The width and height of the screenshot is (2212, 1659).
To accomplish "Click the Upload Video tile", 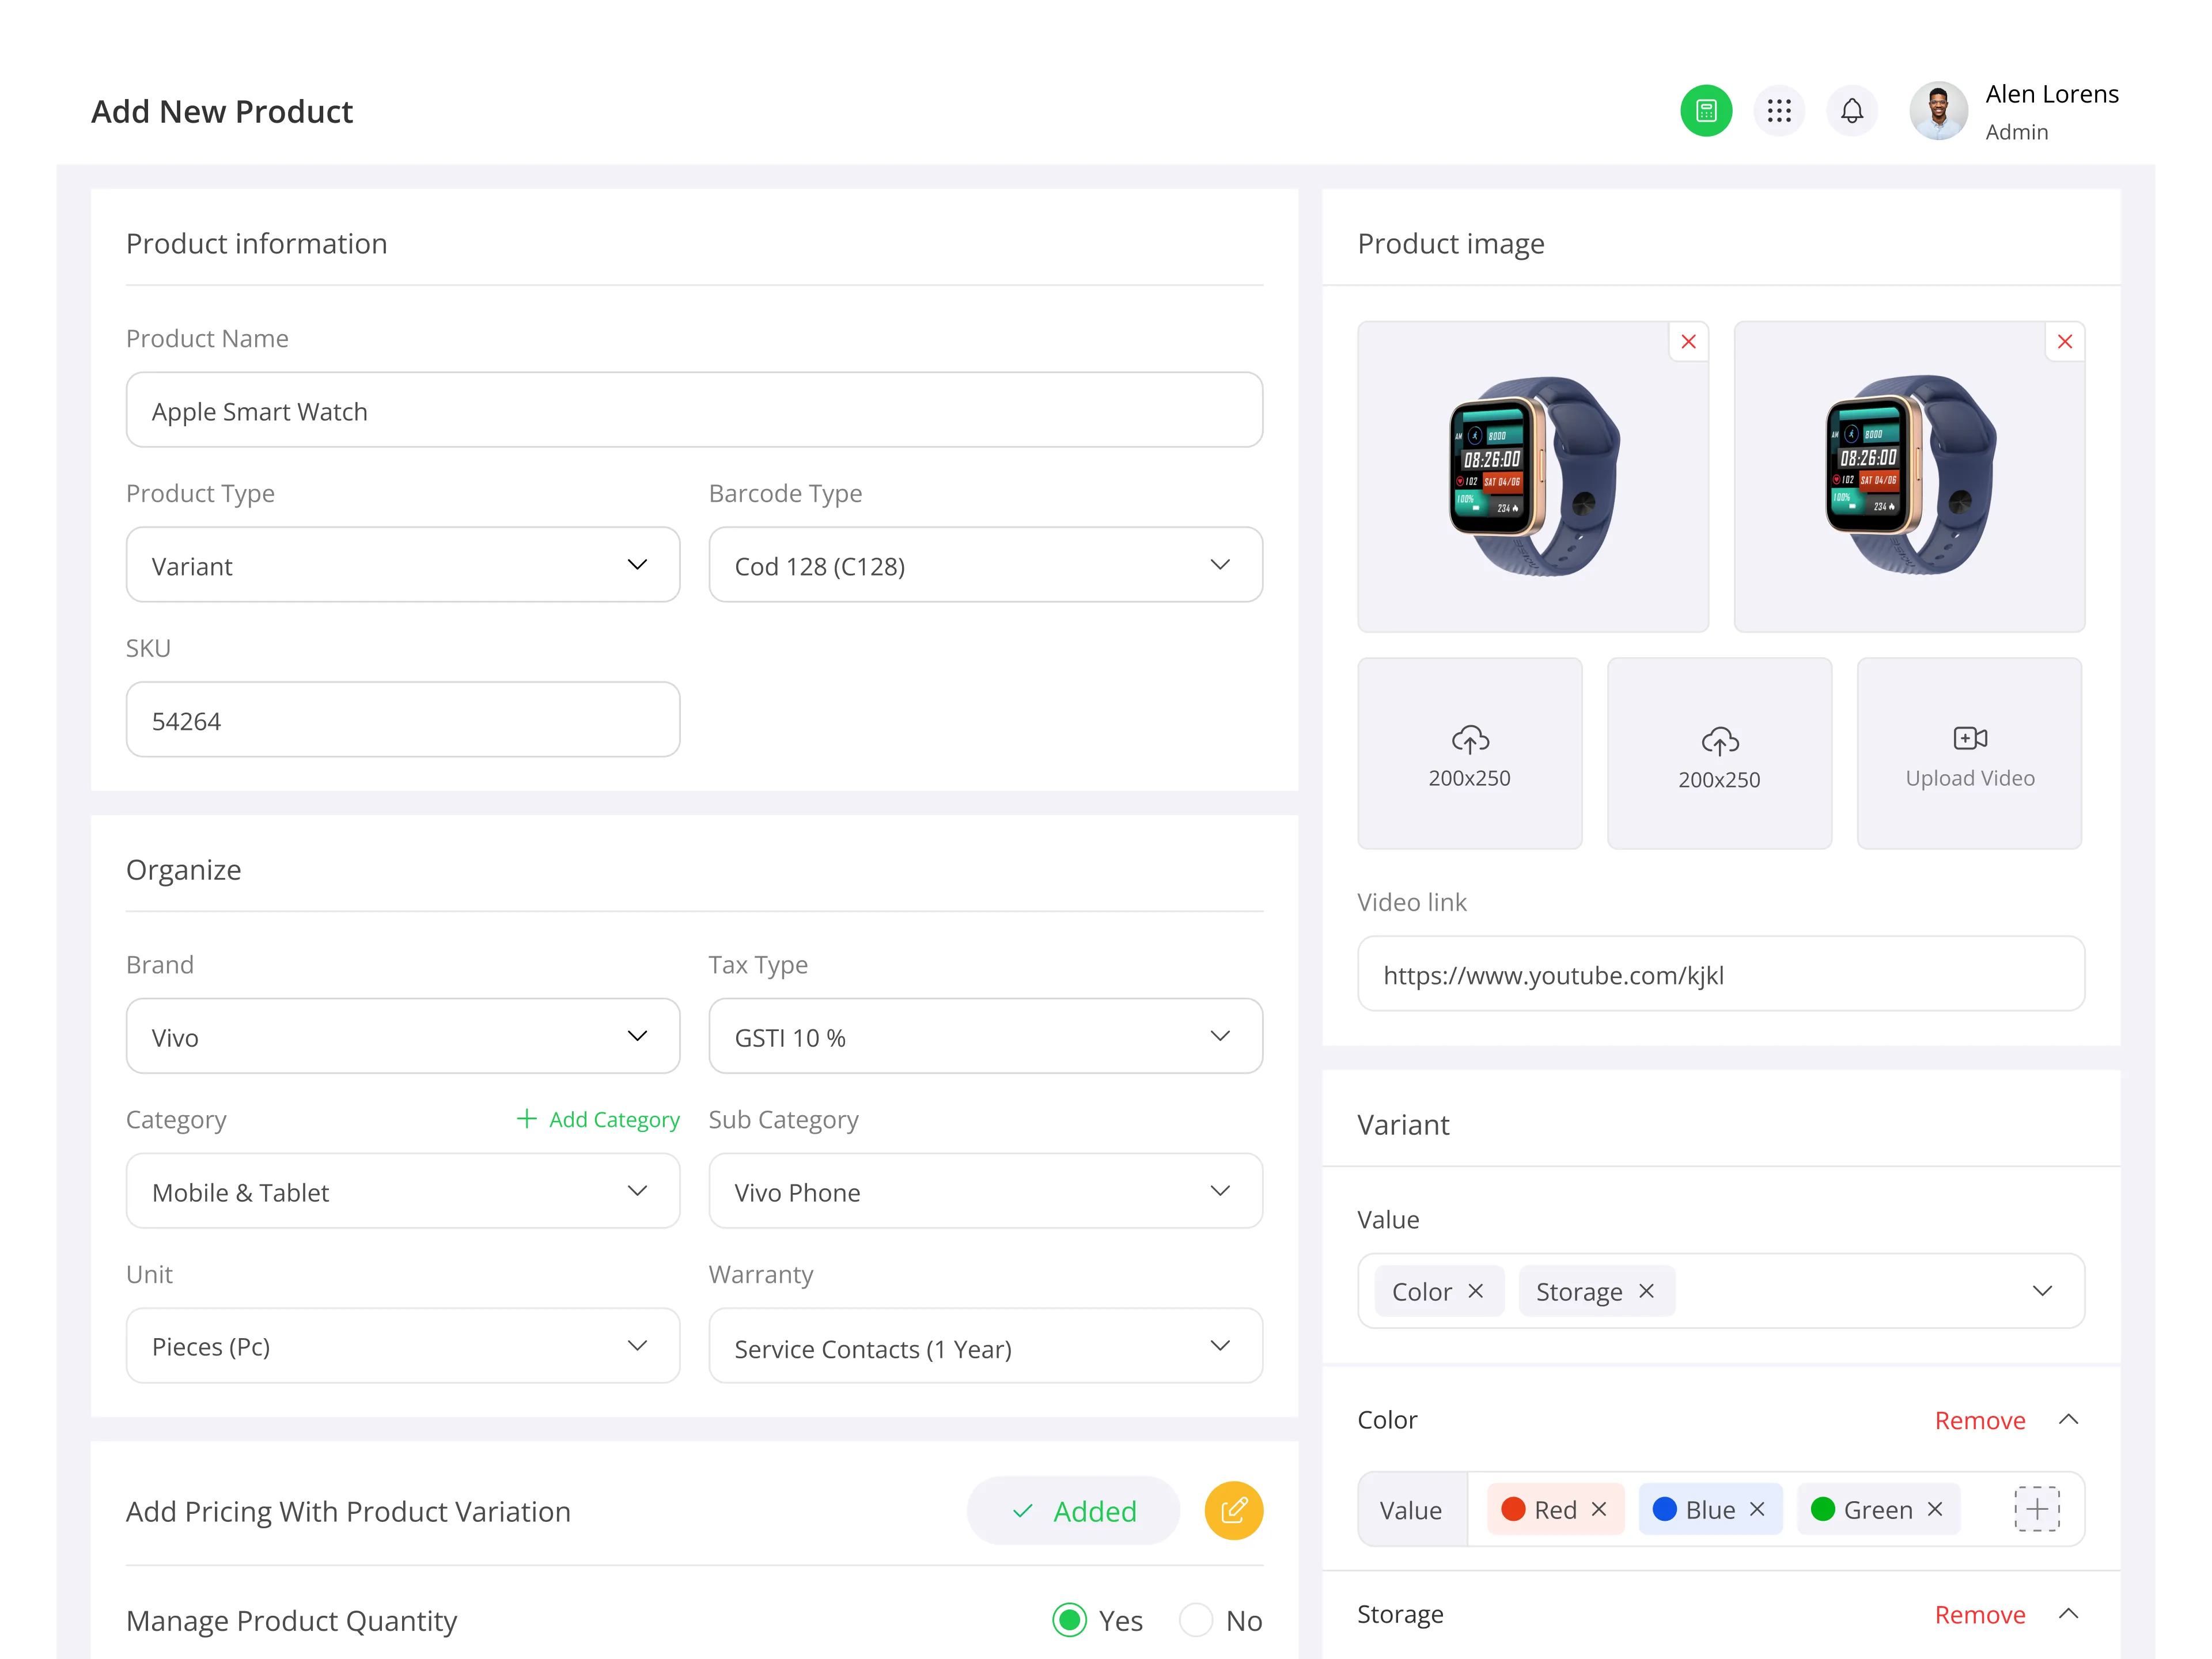I will click(x=1969, y=753).
